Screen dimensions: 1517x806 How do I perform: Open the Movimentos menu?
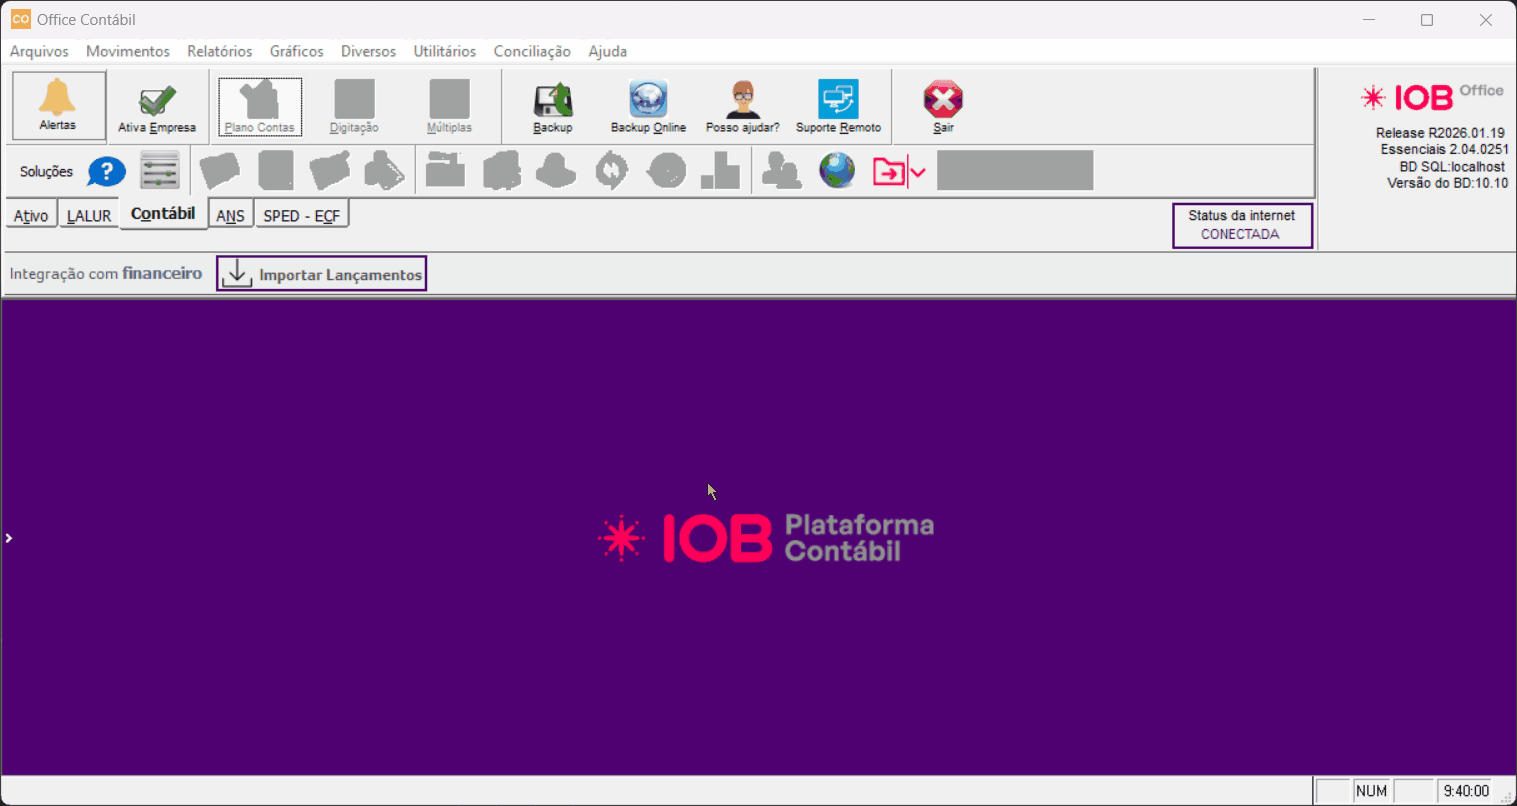point(128,51)
